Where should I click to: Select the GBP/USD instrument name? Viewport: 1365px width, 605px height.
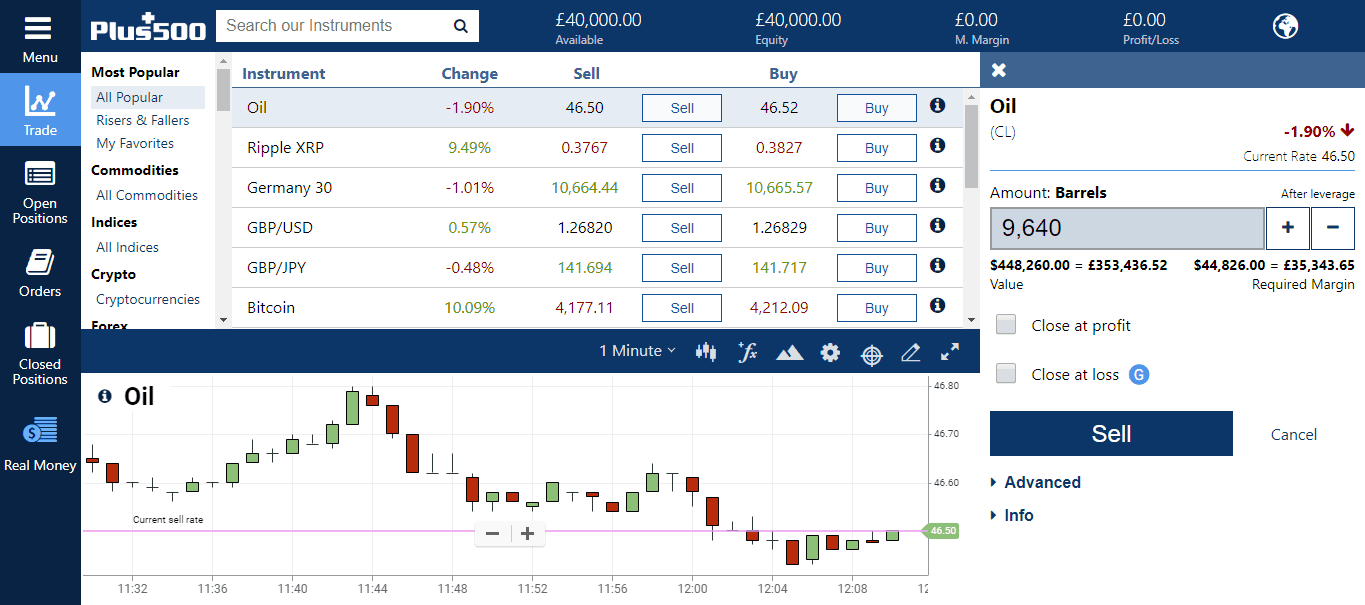280,228
